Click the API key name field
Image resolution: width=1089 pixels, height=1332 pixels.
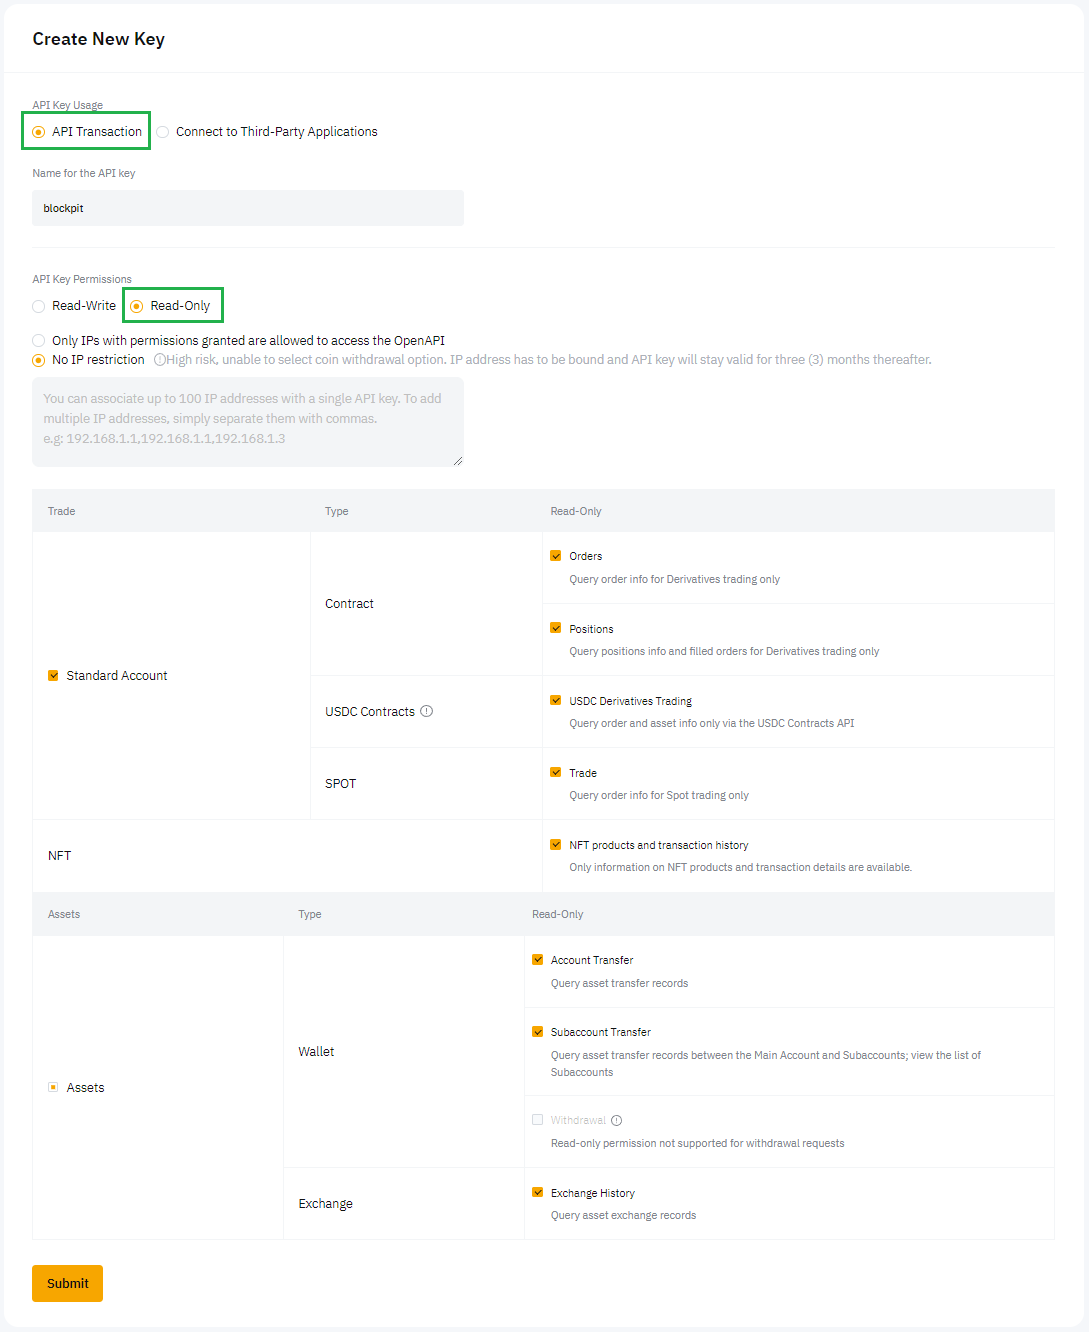click(x=248, y=208)
